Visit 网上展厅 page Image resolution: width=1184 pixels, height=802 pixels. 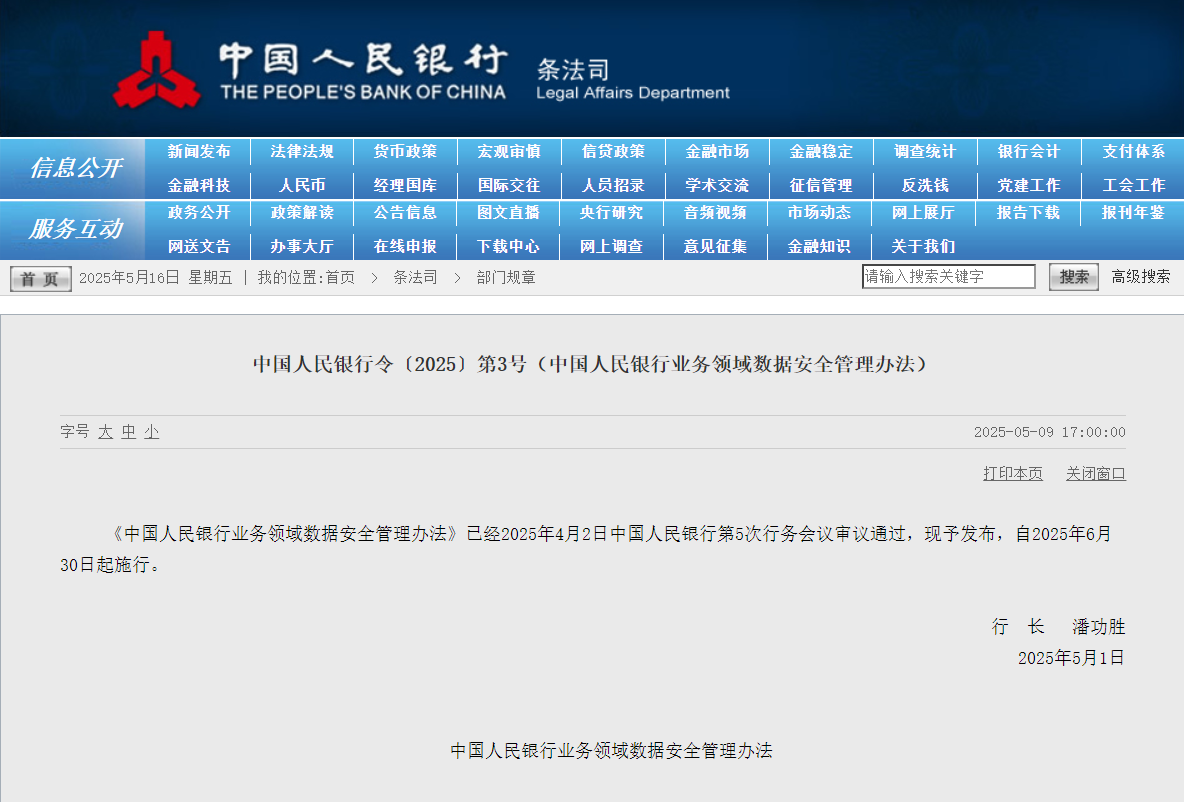pos(923,213)
